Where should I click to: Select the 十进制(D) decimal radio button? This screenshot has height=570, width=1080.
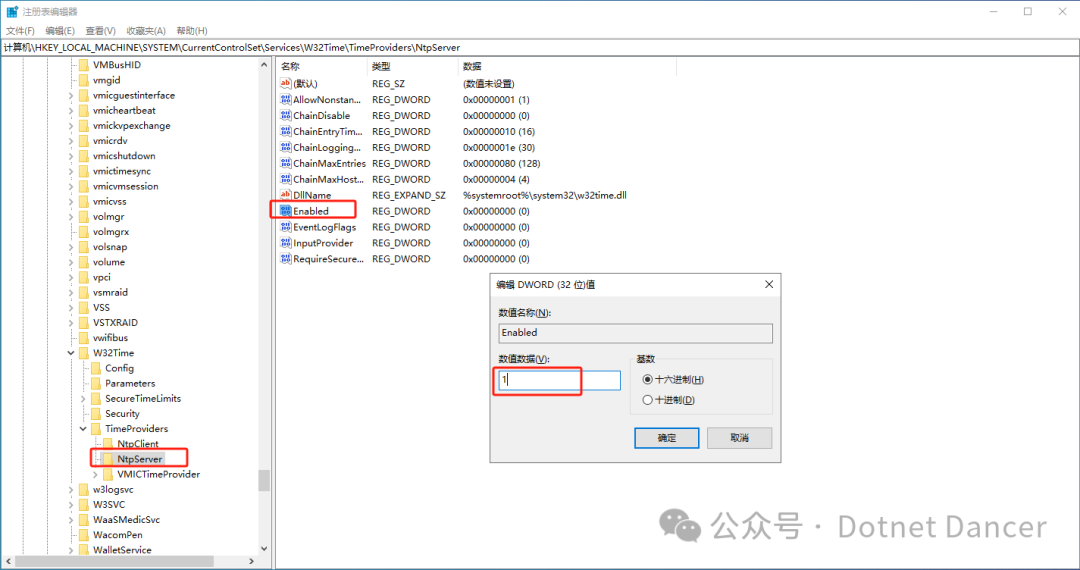point(647,399)
